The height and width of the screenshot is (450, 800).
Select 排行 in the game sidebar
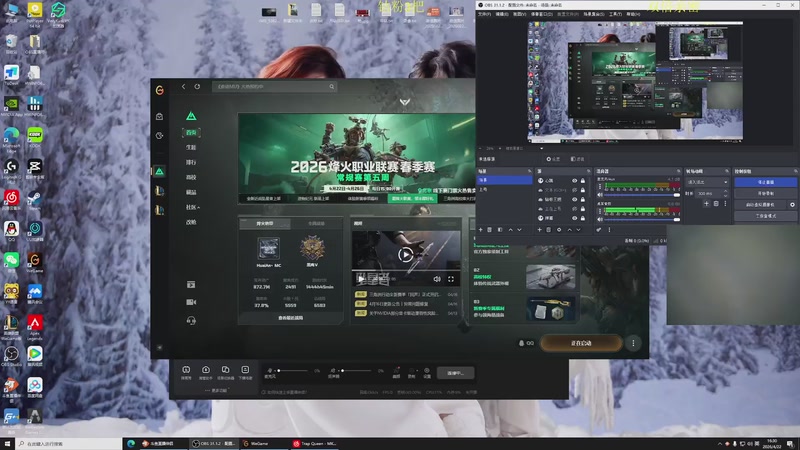pos(190,162)
